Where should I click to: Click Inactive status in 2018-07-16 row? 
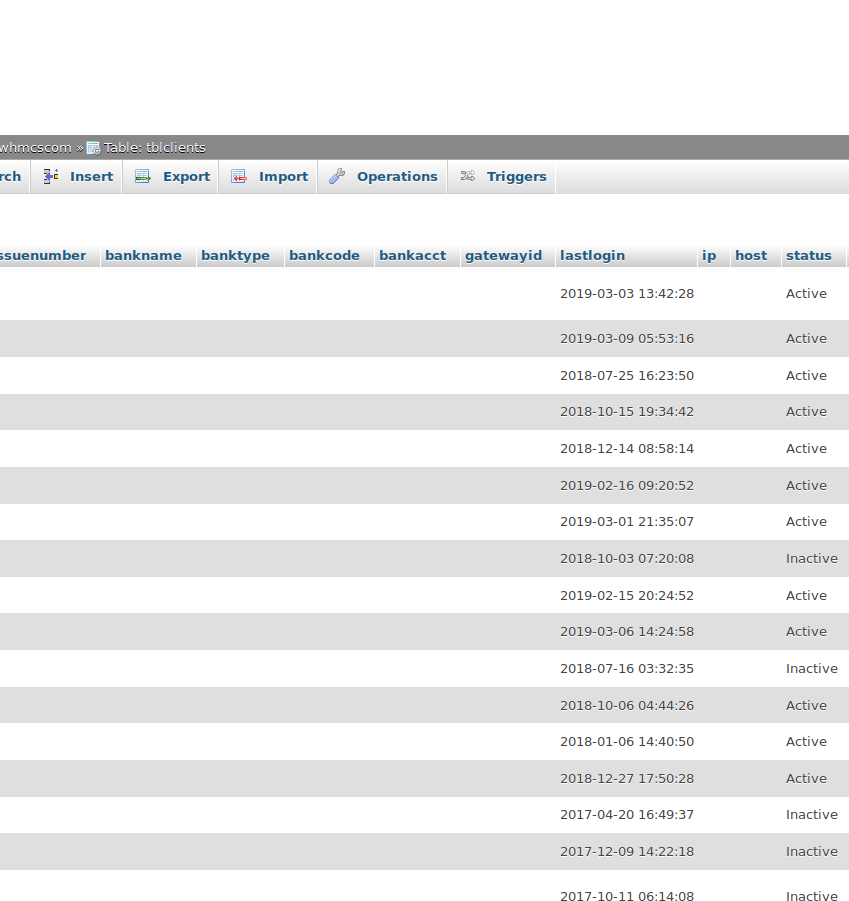pyautogui.click(x=812, y=668)
